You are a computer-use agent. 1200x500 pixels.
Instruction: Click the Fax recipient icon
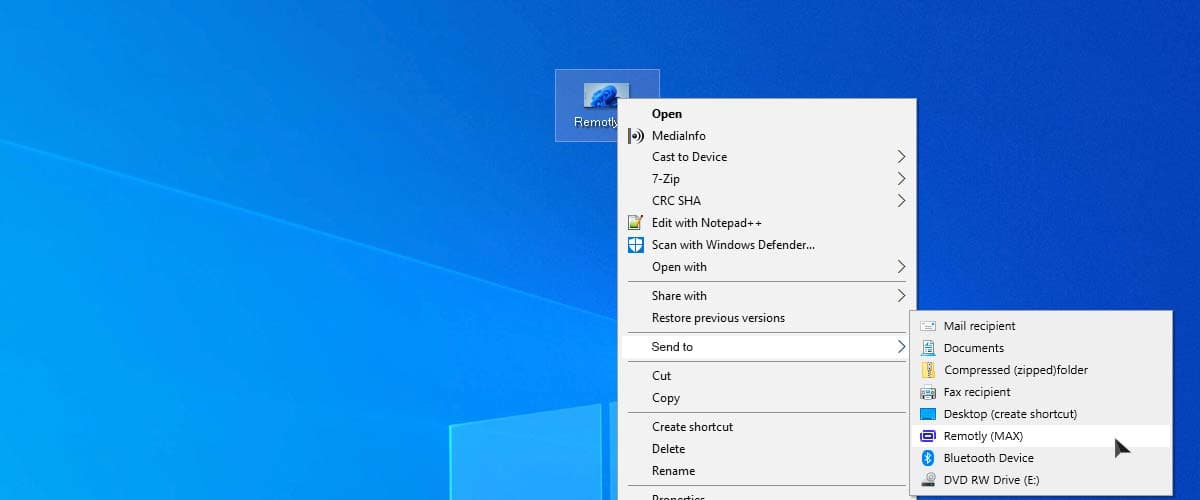[x=928, y=392]
